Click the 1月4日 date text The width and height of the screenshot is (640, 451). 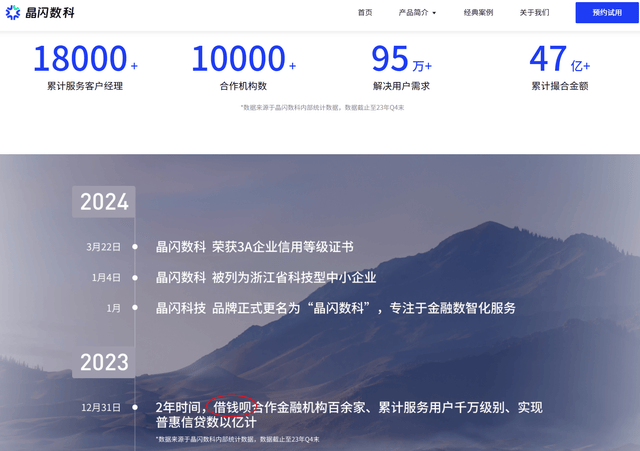(x=106, y=278)
